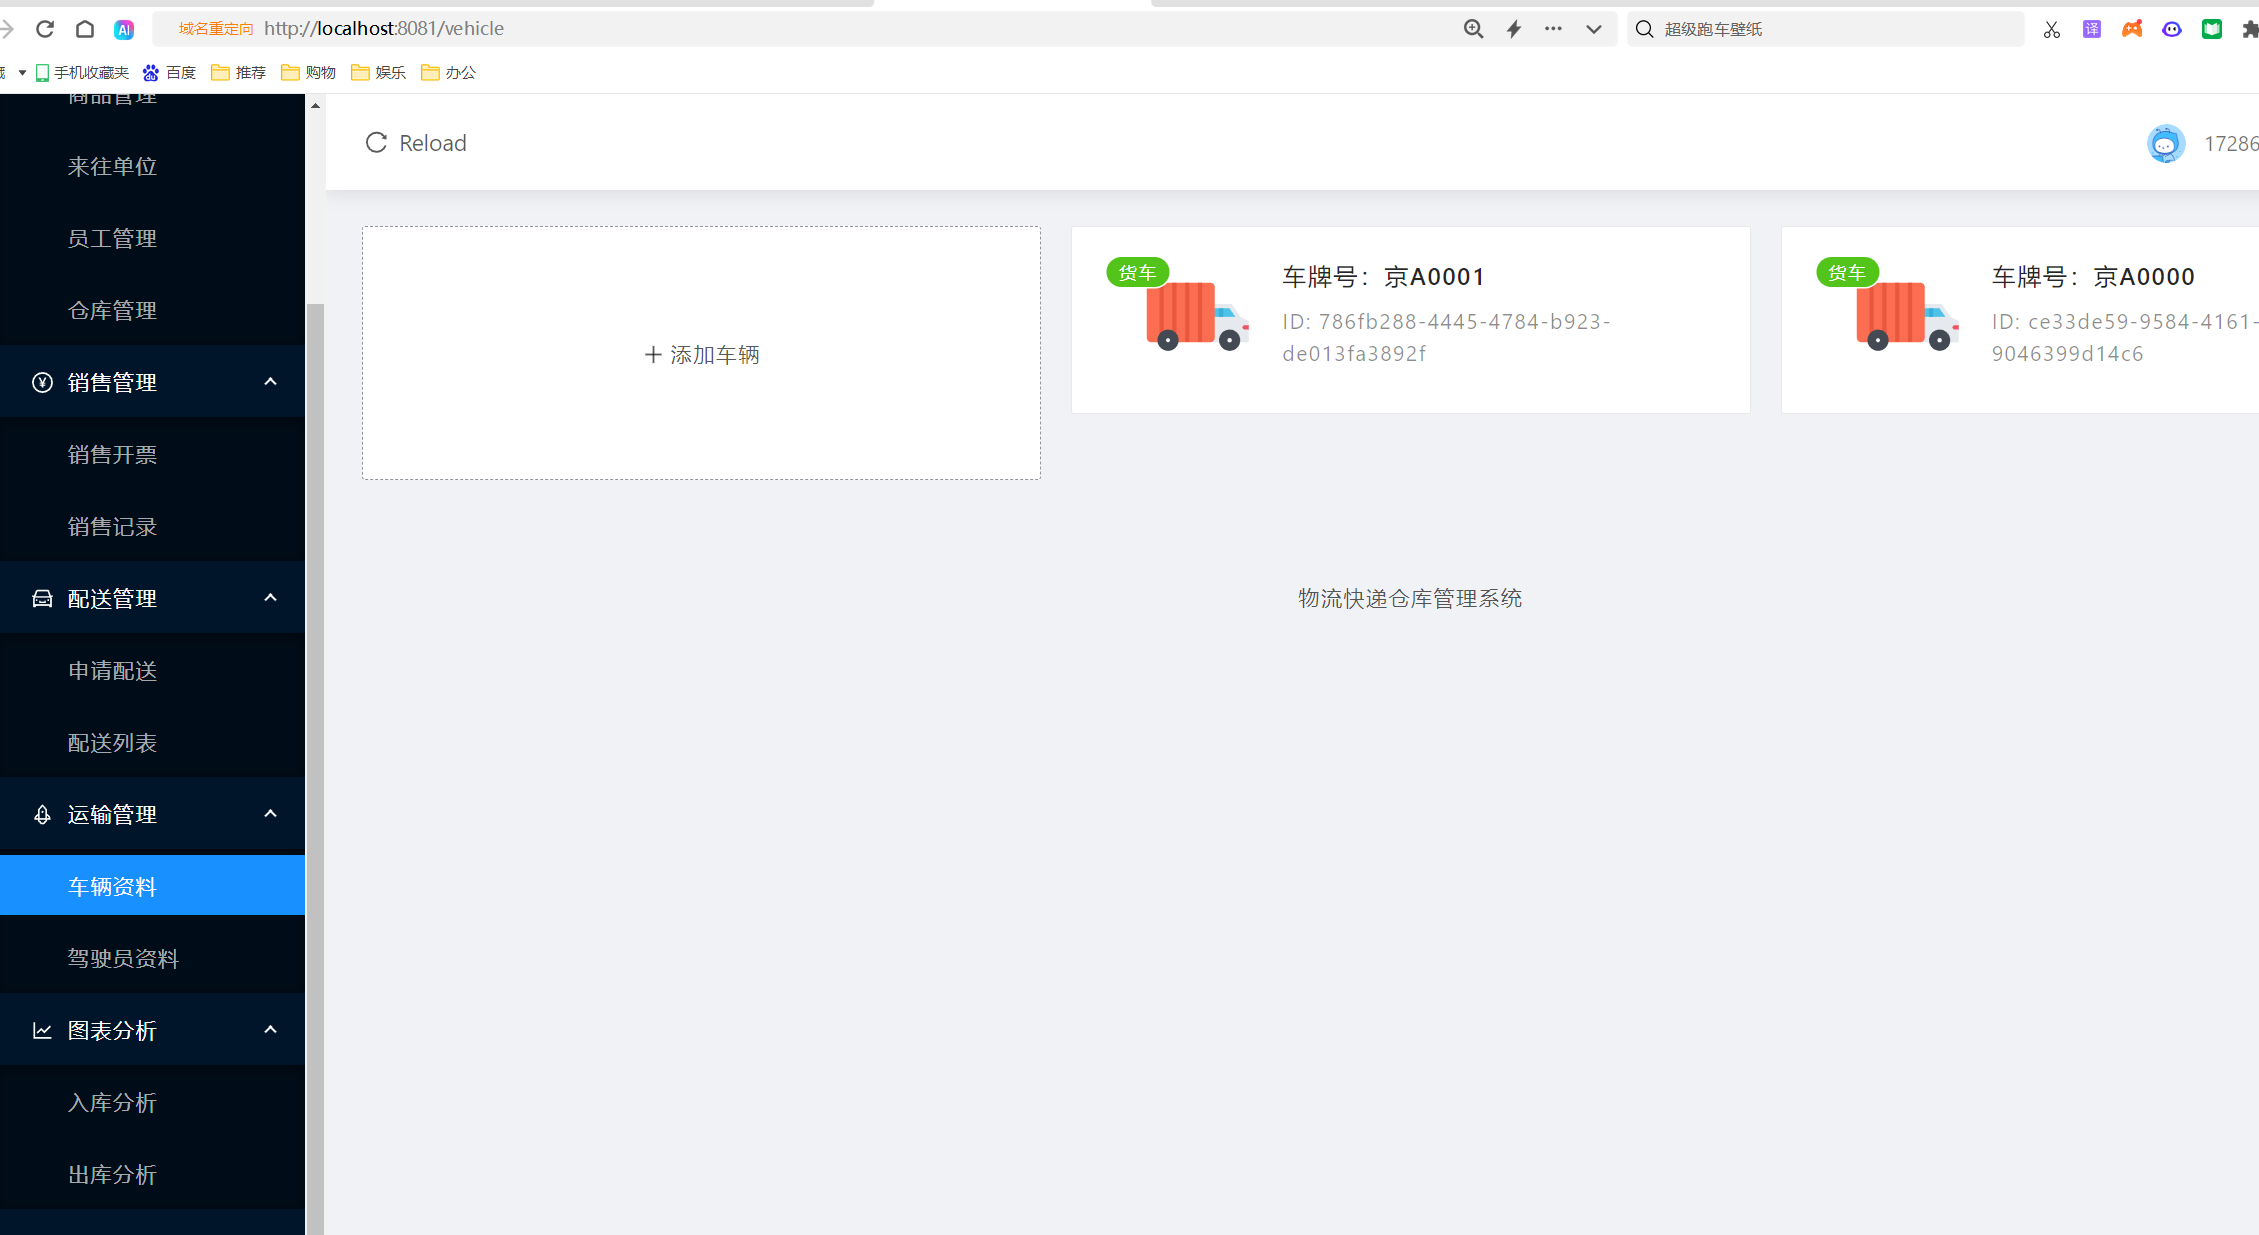The width and height of the screenshot is (2259, 1235).
Task: Open the browser toolbar dropdown arrow
Action: pyautogui.click(x=1592, y=29)
